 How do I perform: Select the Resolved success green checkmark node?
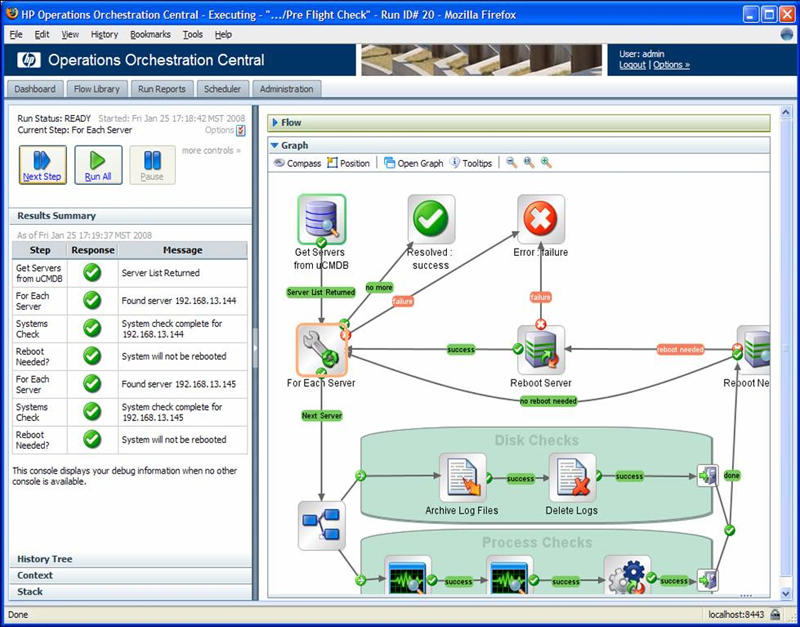(431, 219)
